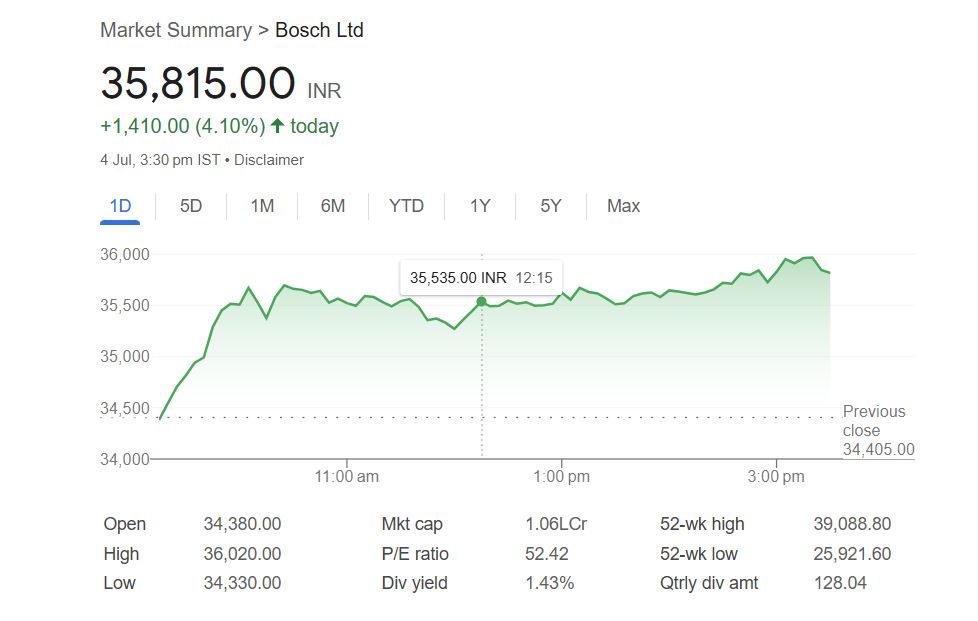Click the Bosch Ltd title

click(319, 30)
